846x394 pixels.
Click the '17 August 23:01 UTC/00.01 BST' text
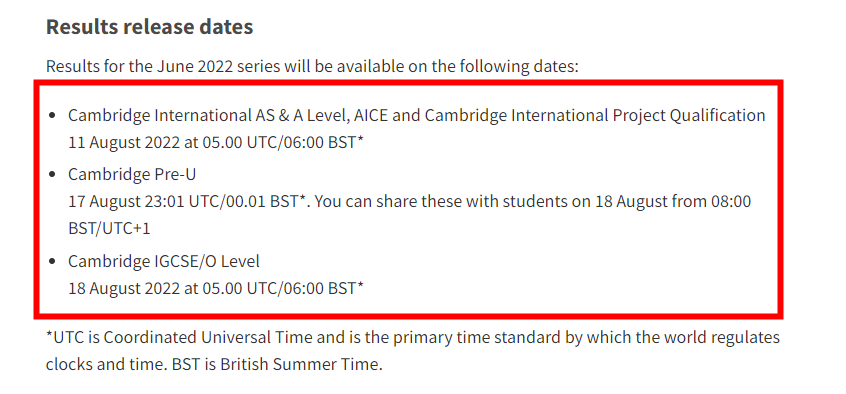coord(187,201)
